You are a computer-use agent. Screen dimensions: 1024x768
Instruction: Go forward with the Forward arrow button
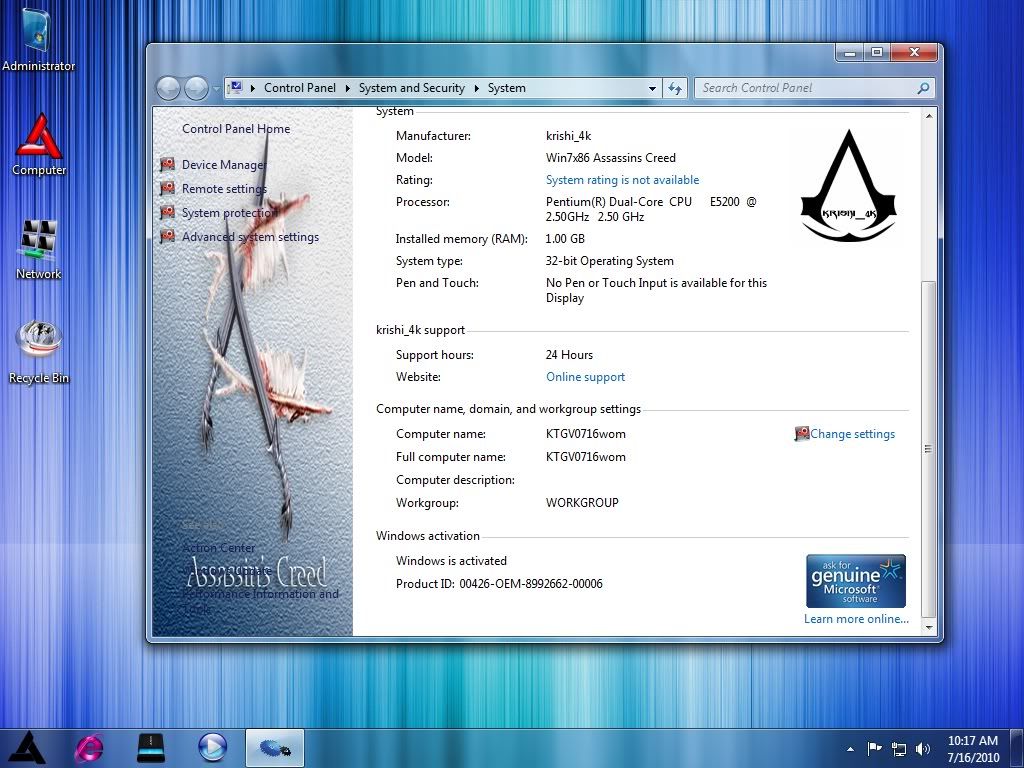(x=196, y=88)
